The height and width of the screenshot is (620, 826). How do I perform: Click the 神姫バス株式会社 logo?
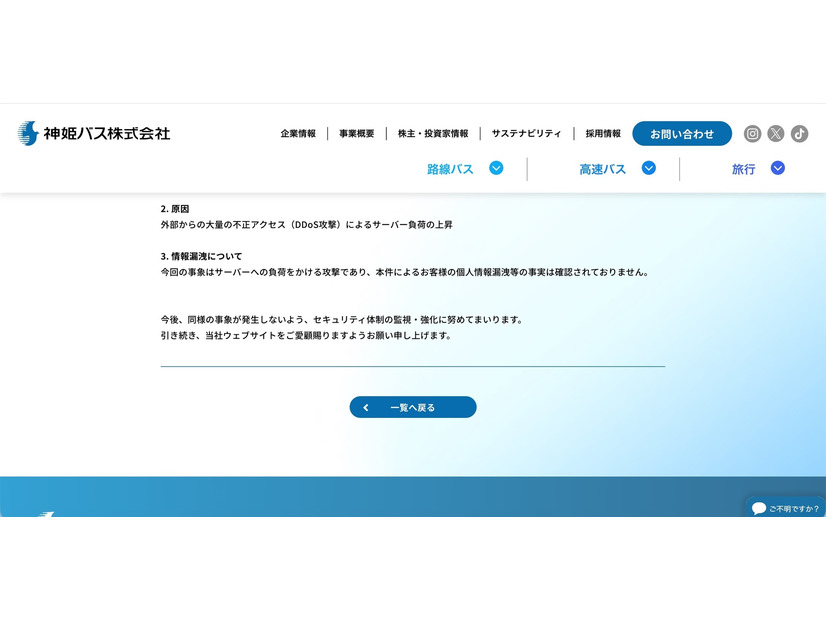(94, 133)
